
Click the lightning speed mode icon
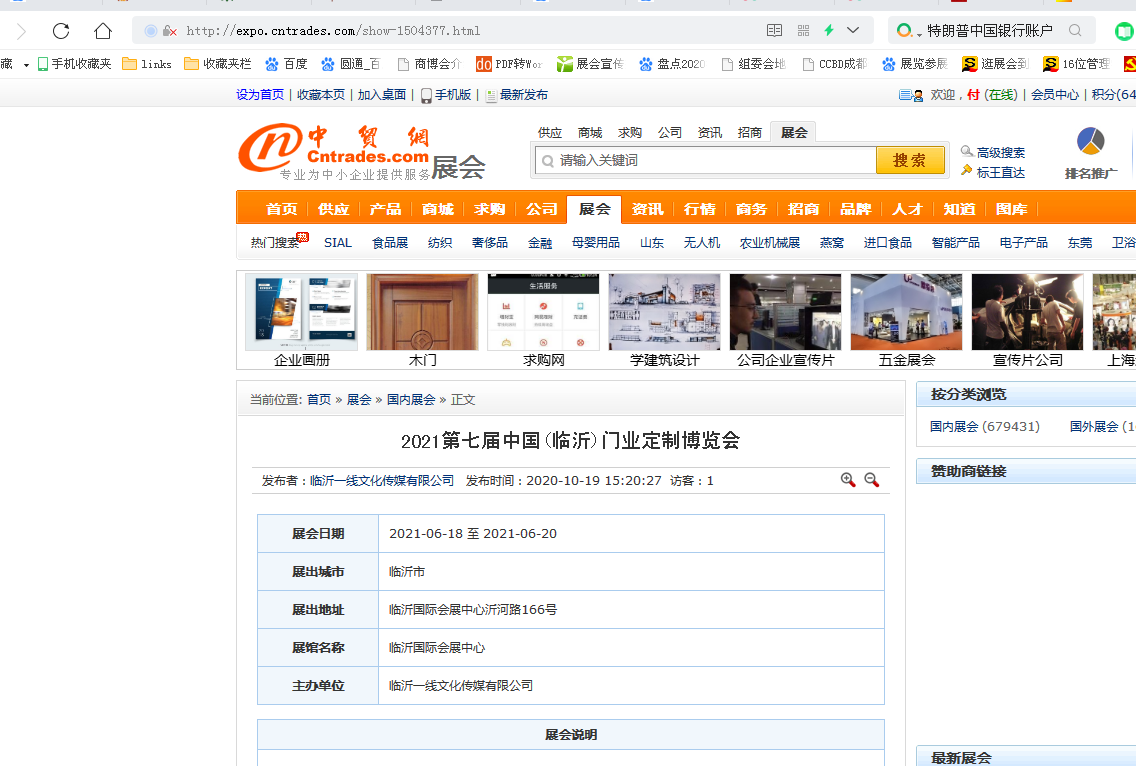point(828,31)
